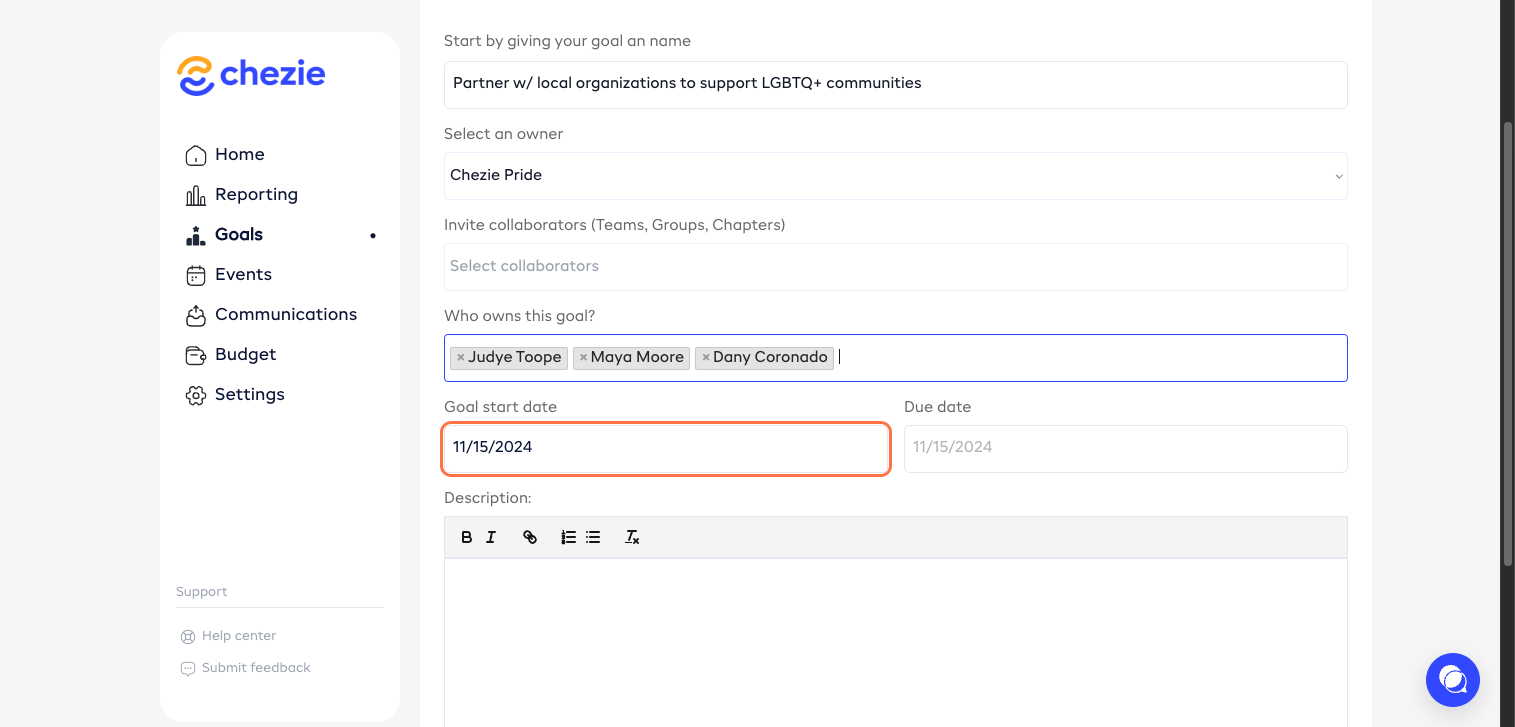
Task: Remove Judye Toope from goal owners
Action: [x=460, y=358]
